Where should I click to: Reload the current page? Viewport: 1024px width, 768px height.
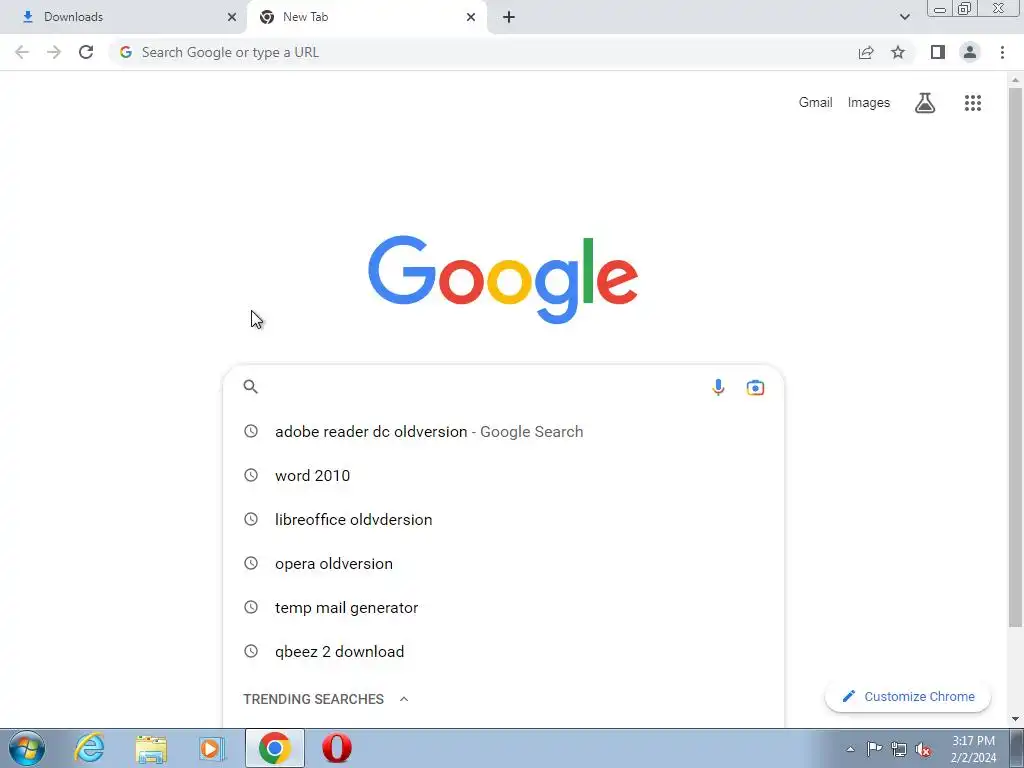[86, 52]
